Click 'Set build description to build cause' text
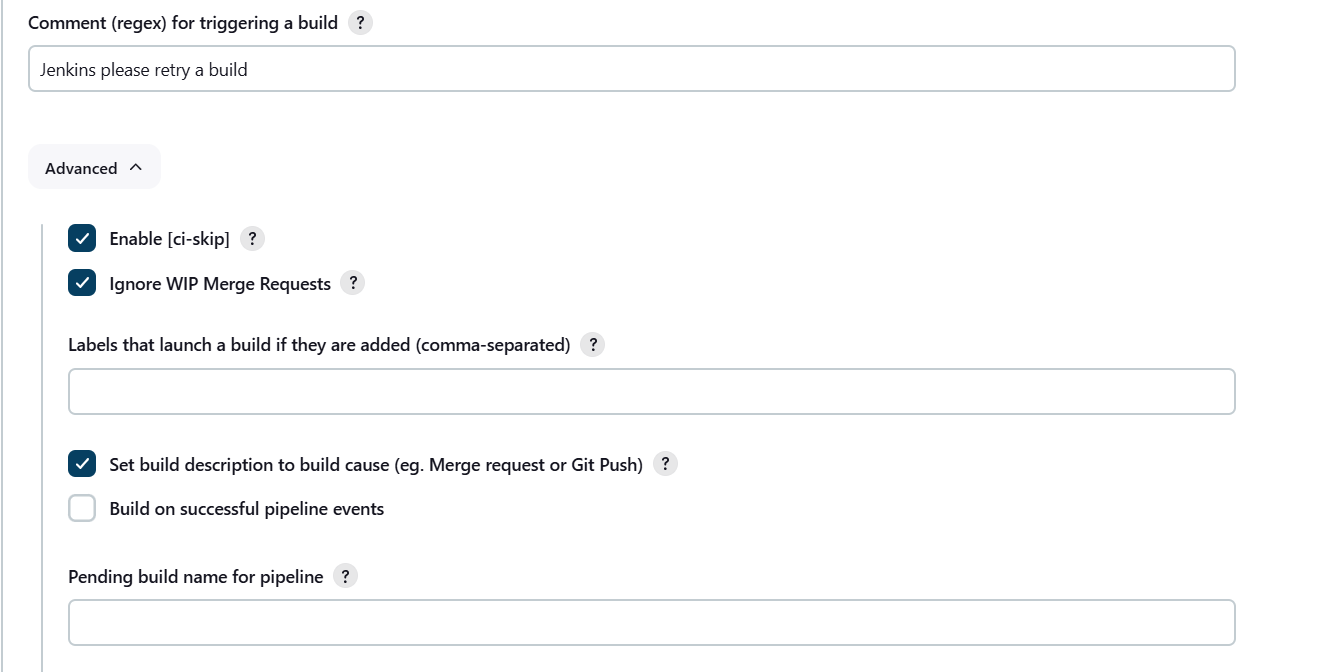 click(x=375, y=465)
